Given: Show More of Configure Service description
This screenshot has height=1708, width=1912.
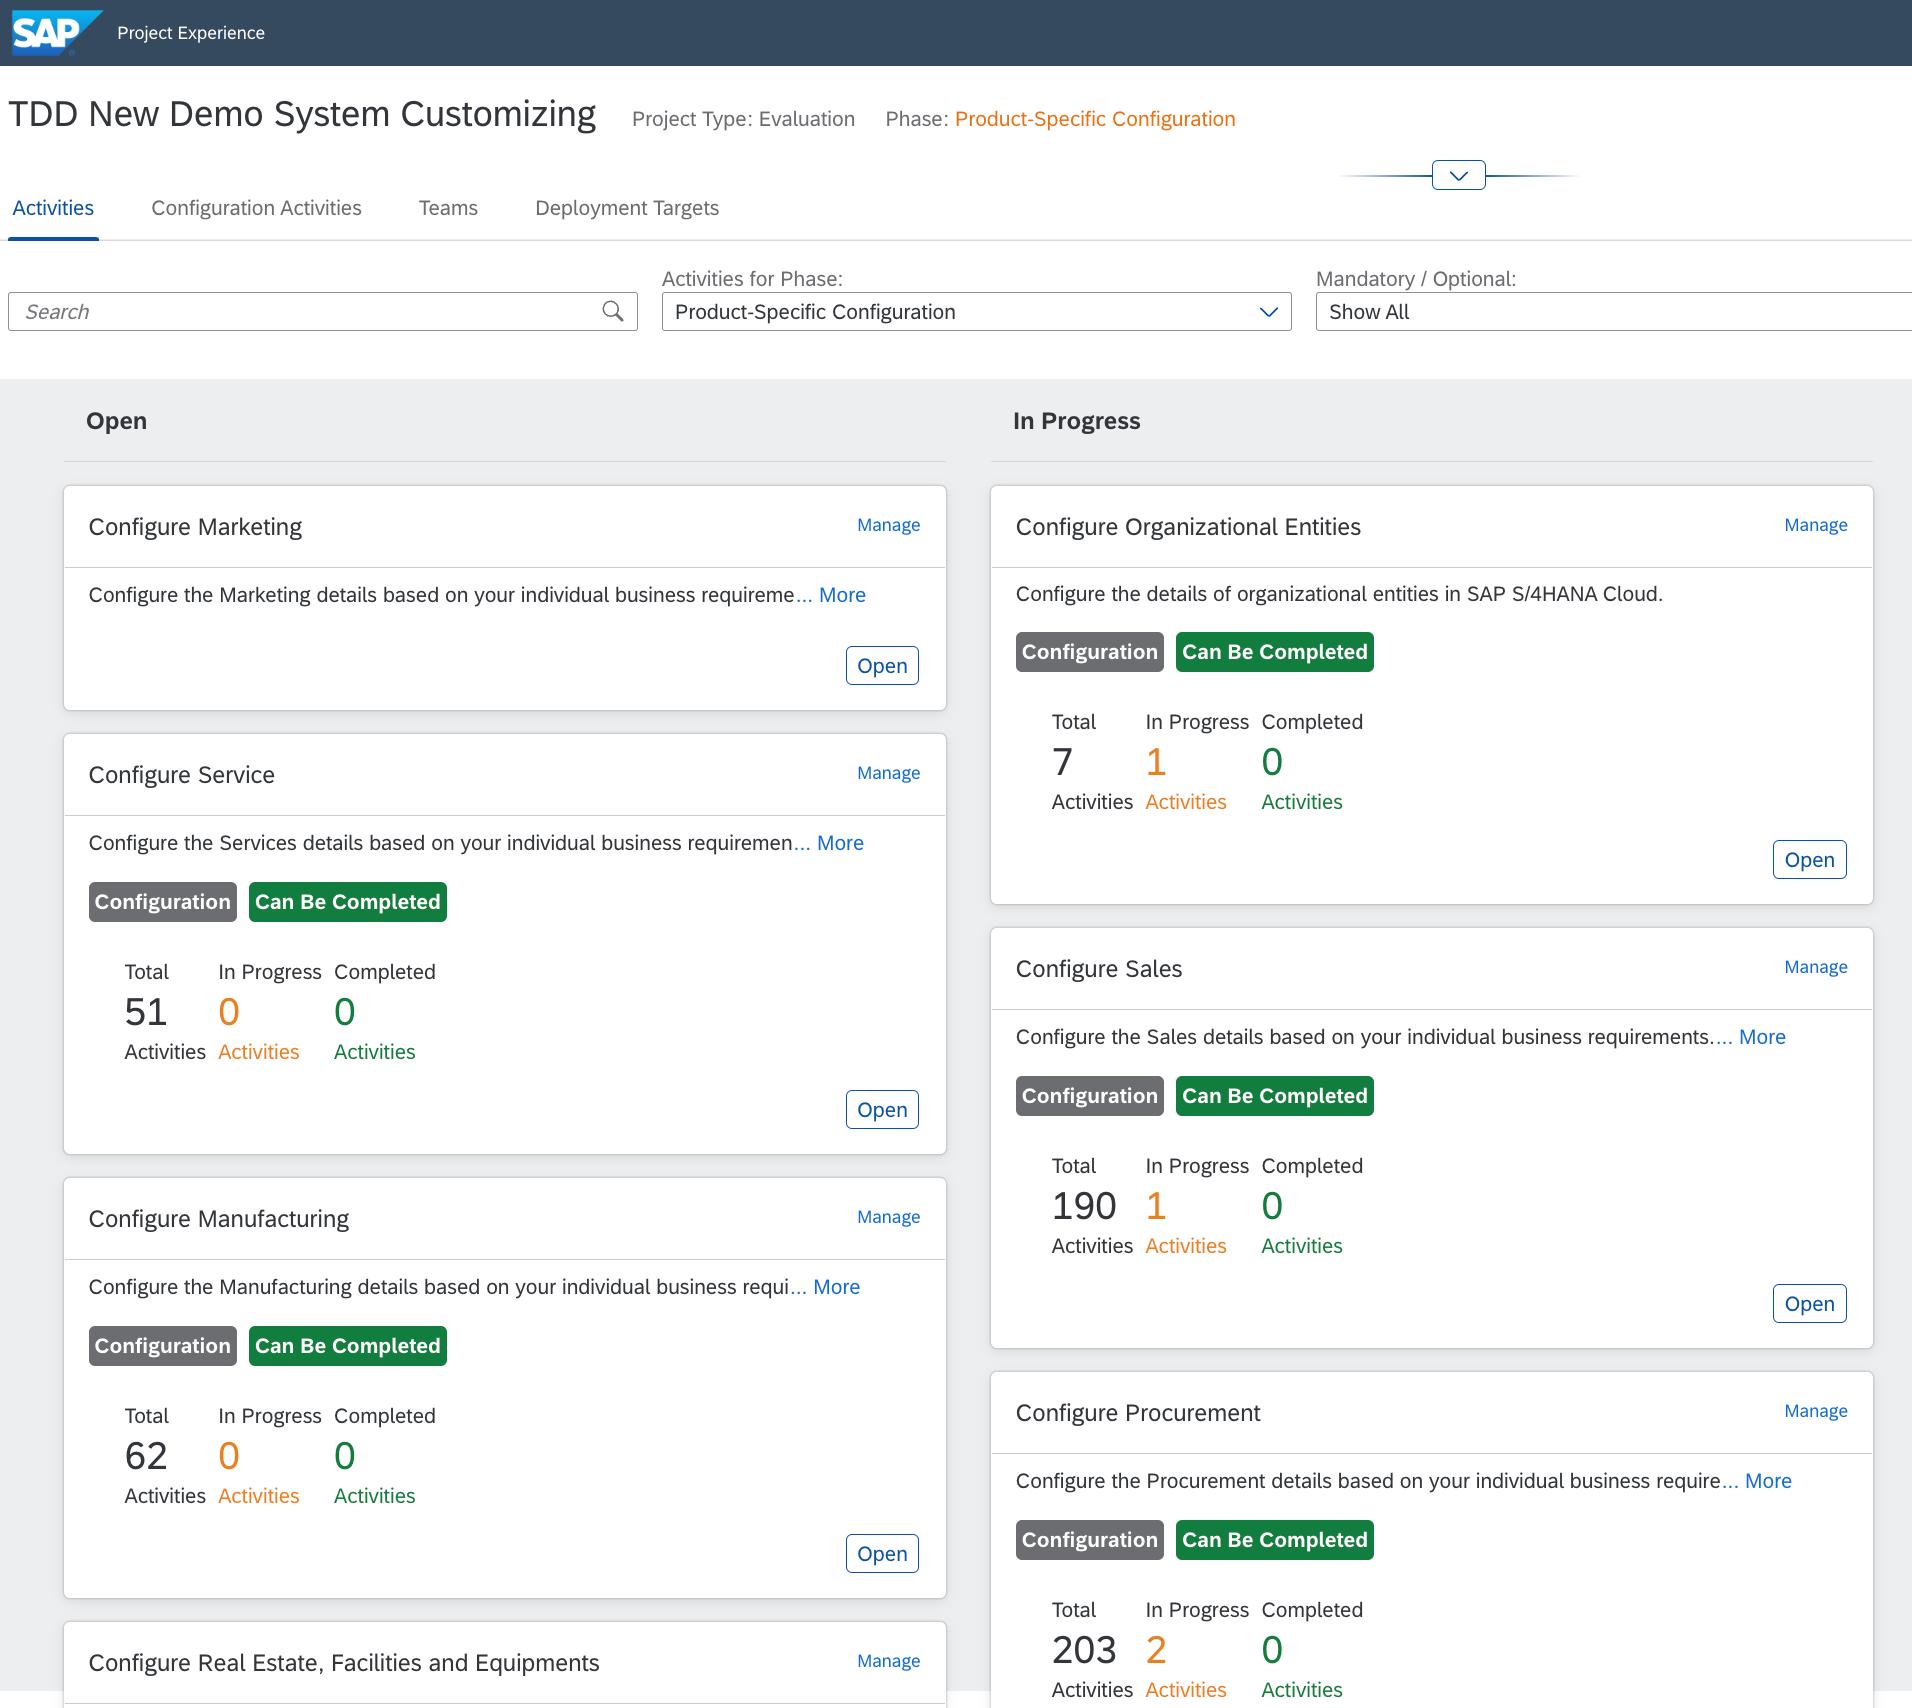Looking at the screenshot, I should [x=840, y=843].
